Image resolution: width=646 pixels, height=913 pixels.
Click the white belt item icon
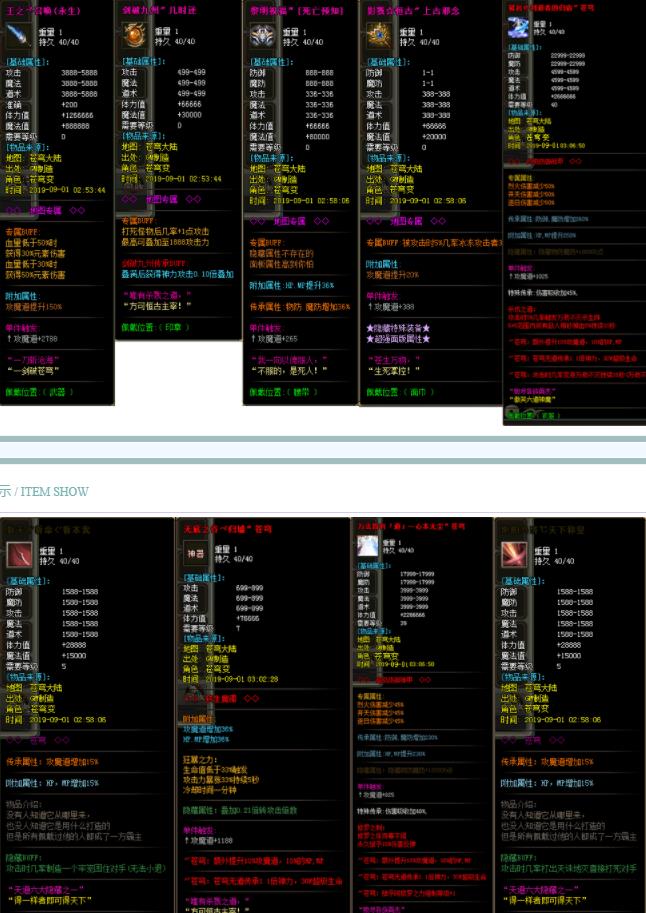pyautogui.click(x=265, y=36)
